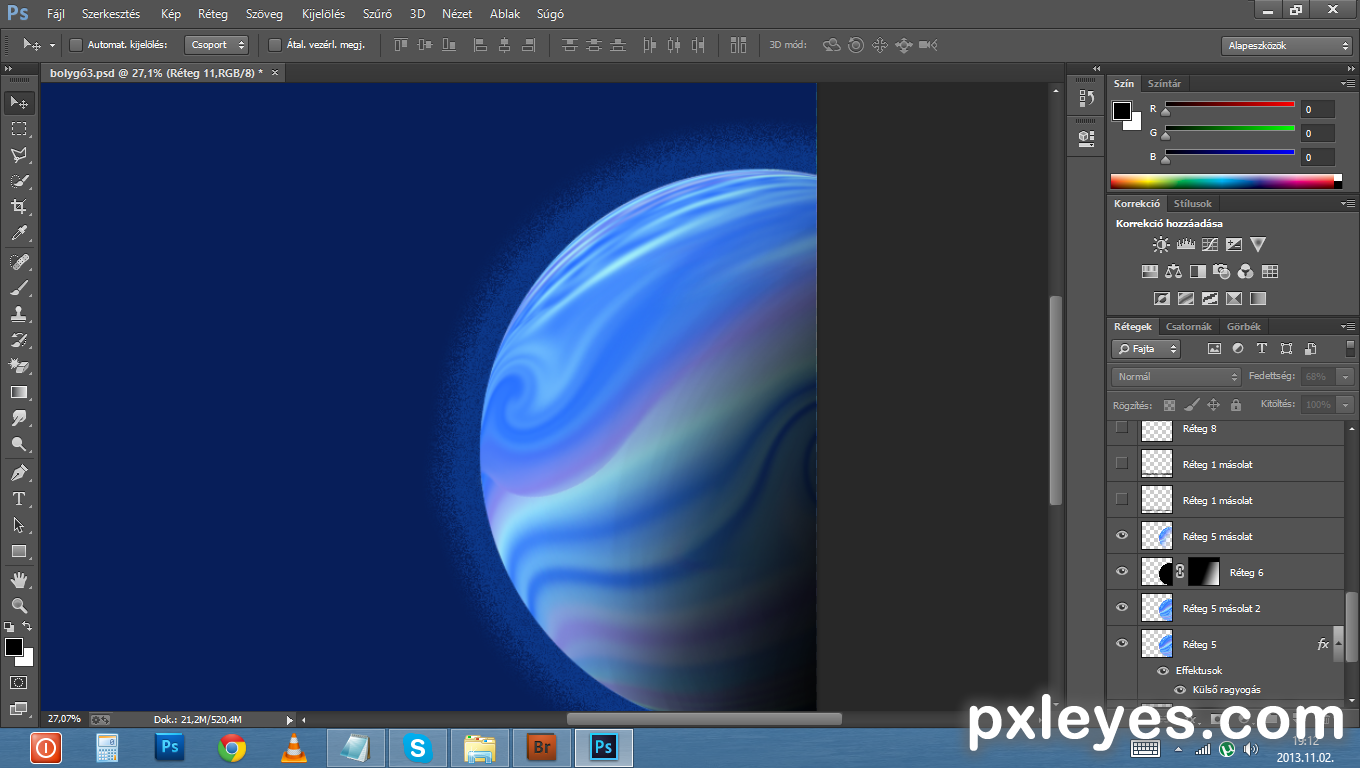
Task: Open the Fajta layer filter dropdown
Action: pyautogui.click(x=1146, y=349)
